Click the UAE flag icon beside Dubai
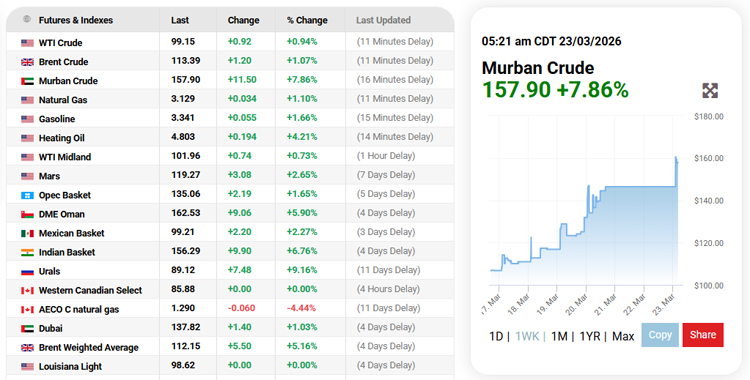Image resolution: width=750 pixels, height=380 pixels. (x=27, y=329)
